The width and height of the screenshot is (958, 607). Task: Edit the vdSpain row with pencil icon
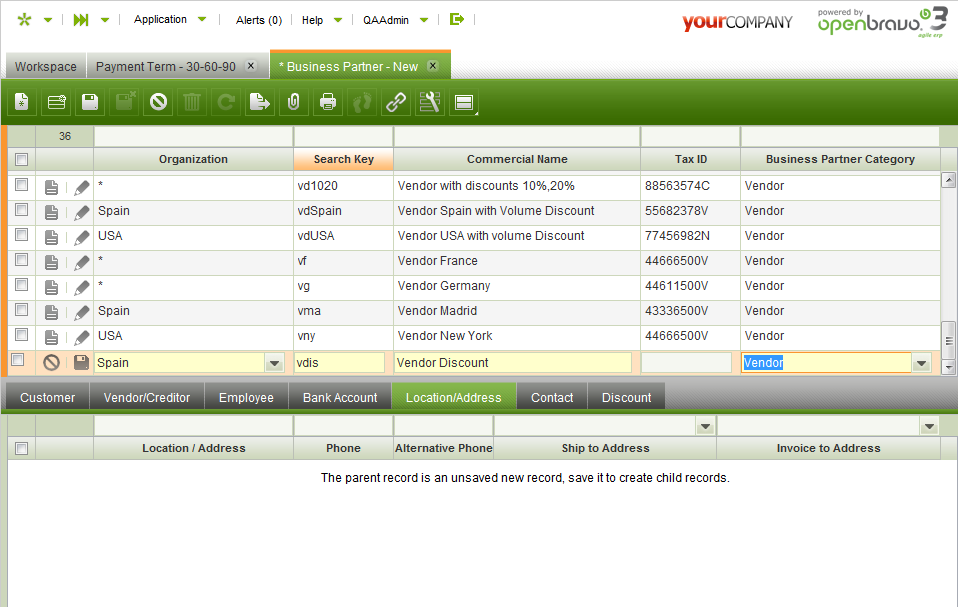click(81, 213)
